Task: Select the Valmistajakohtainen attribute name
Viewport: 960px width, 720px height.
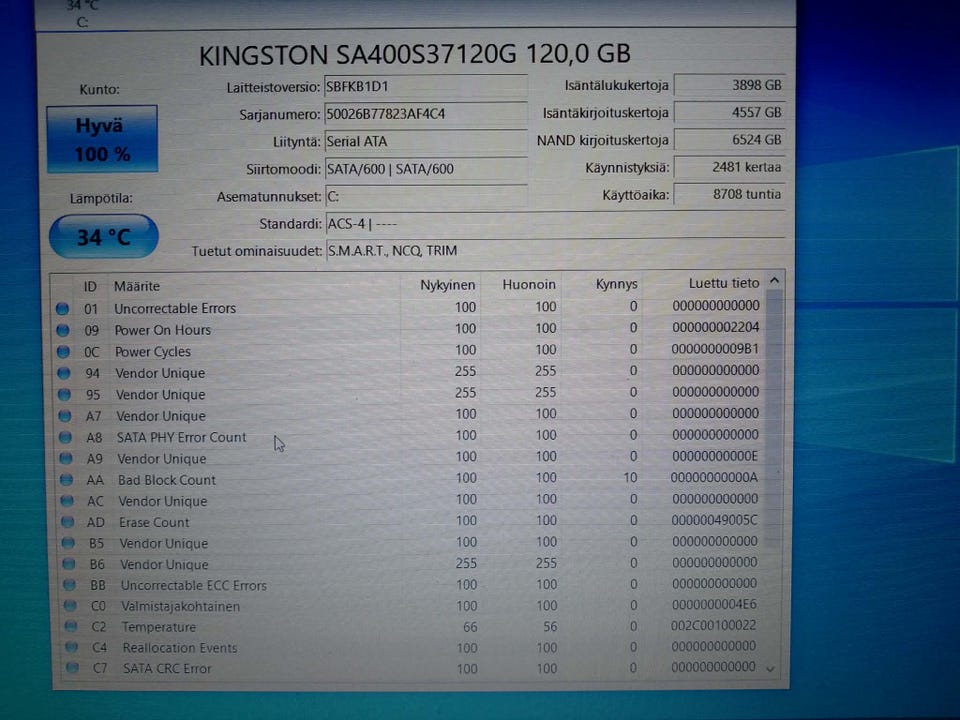Action: coord(181,606)
